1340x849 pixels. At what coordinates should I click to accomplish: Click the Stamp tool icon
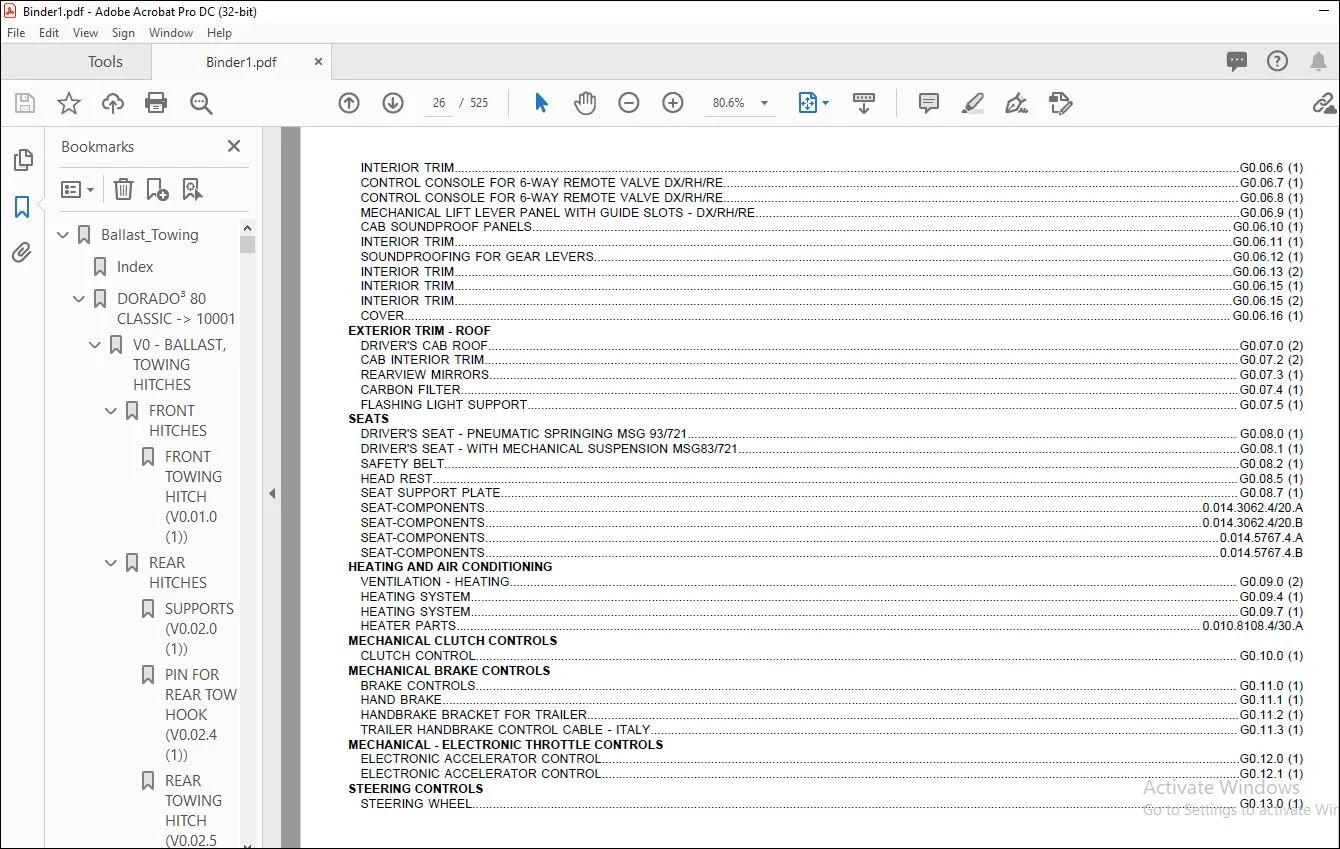(1061, 103)
